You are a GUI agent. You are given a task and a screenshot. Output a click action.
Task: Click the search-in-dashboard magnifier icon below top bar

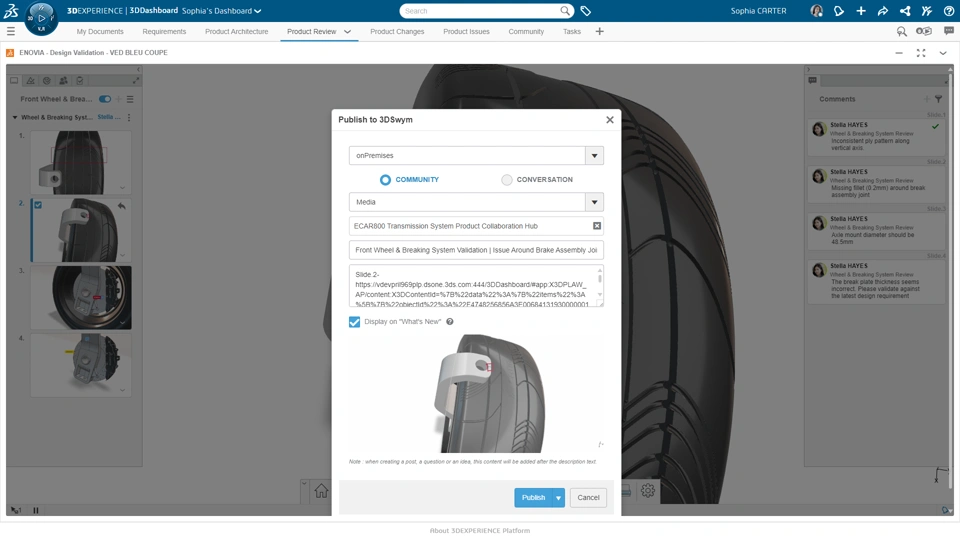902,31
